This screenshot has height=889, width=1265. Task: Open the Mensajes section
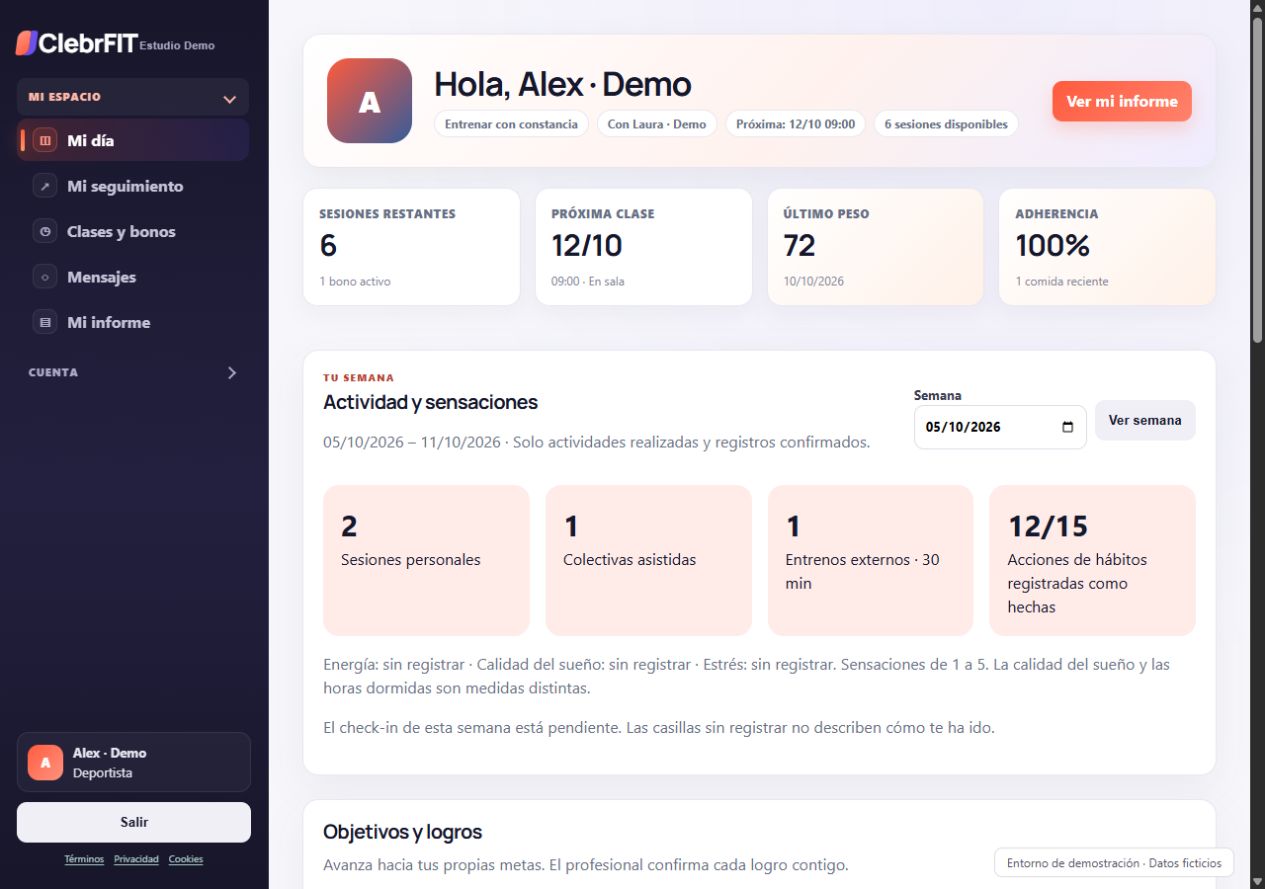[x=133, y=277]
